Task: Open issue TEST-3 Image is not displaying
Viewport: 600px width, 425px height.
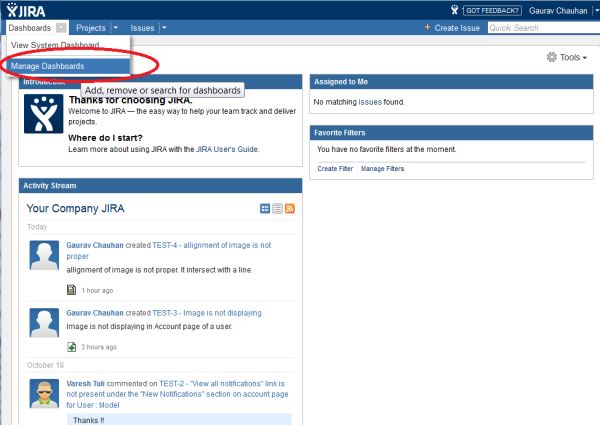Action: (x=207, y=313)
